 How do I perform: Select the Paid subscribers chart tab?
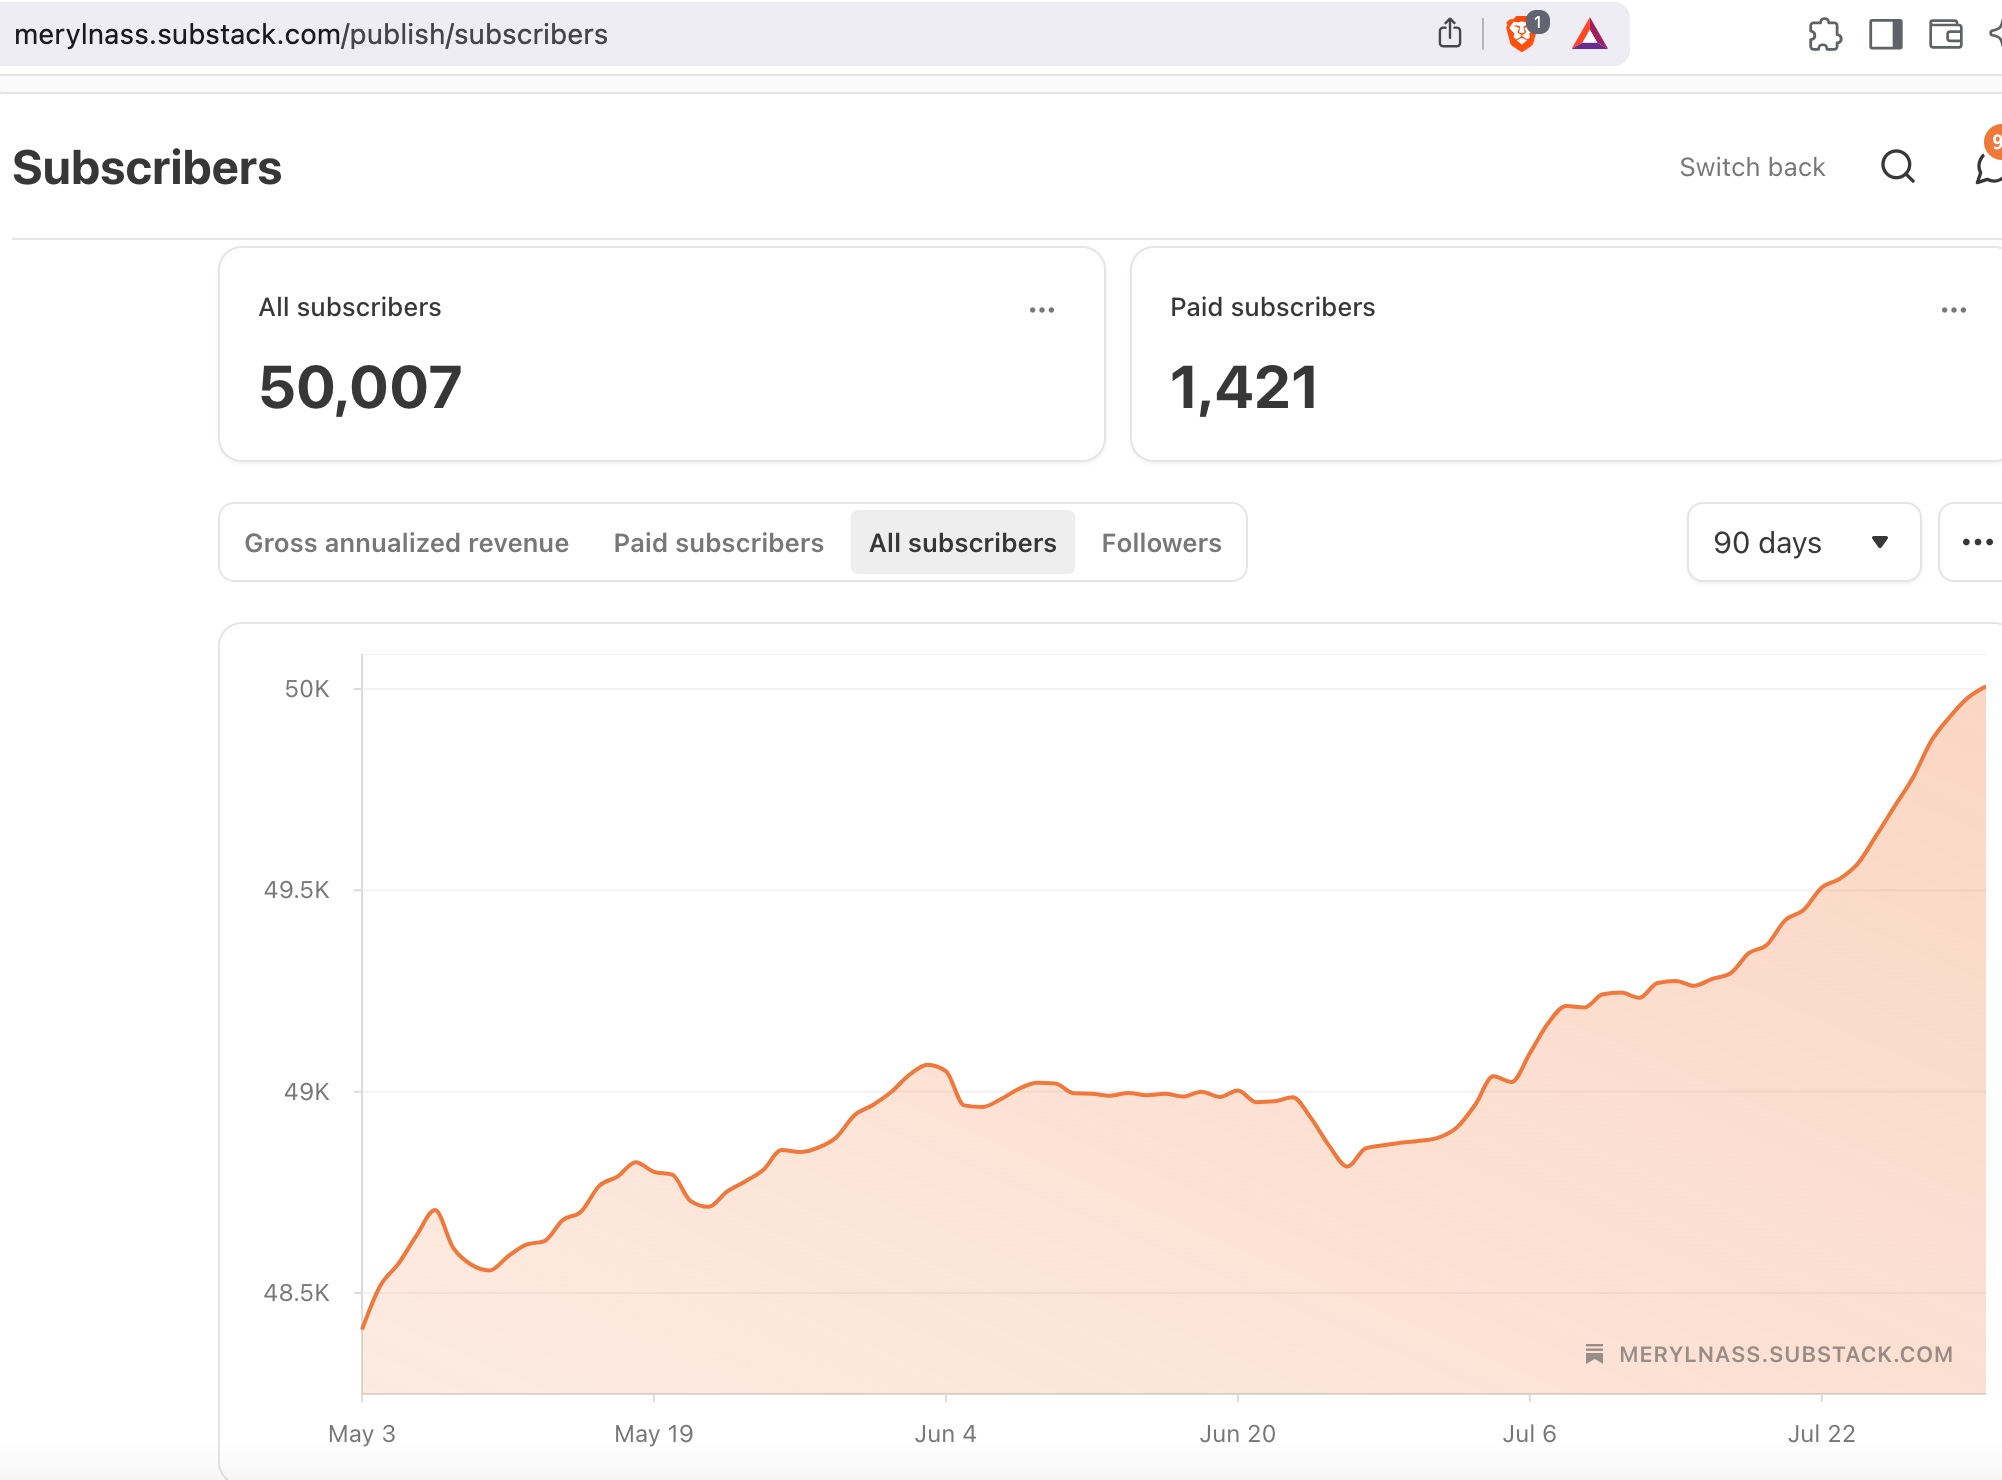tap(718, 543)
